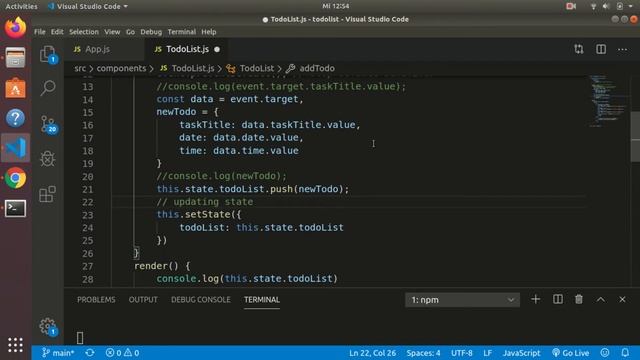Click Ln 22, Col 26 cursor position
The width and height of the screenshot is (640, 360).
(x=372, y=353)
